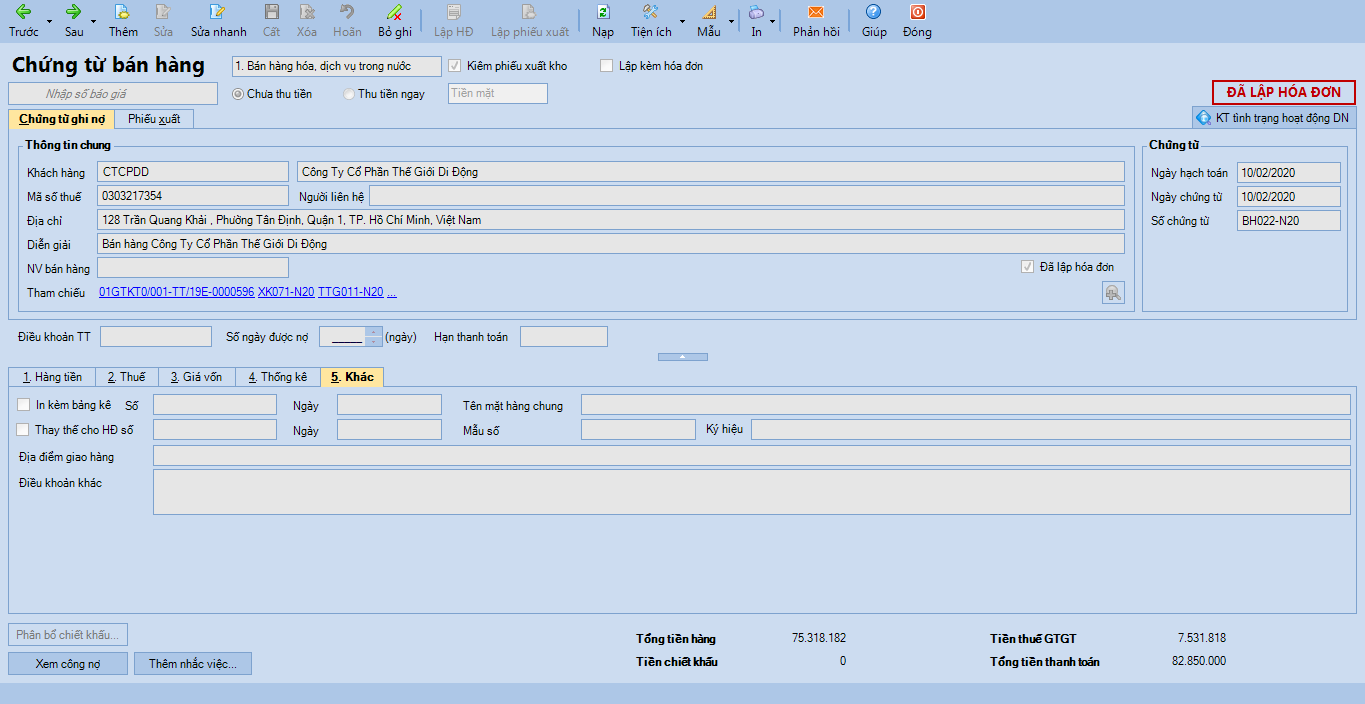Switch to the Chứng từ ghi nợ tab
The image size is (1365, 704).
pos(62,119)
